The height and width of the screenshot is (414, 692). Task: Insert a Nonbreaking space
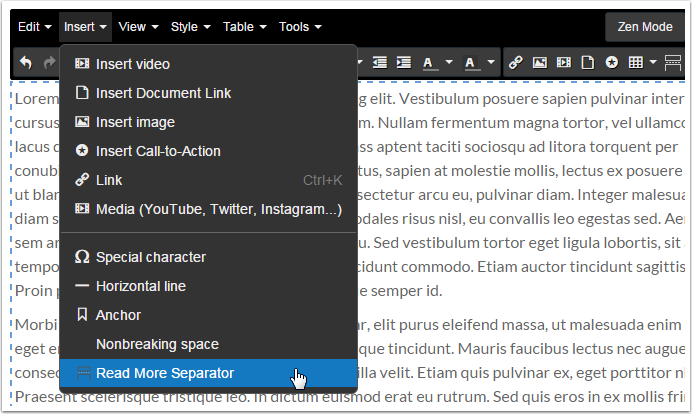point(208,344)
